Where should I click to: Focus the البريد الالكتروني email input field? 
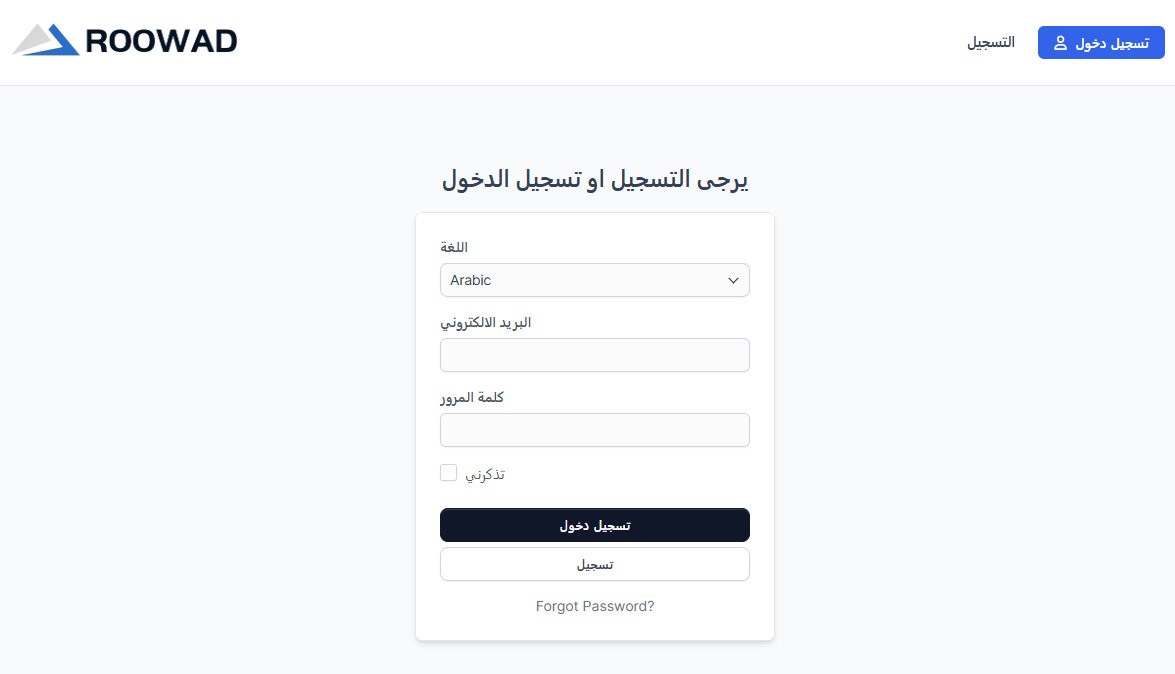click(594, 355)
